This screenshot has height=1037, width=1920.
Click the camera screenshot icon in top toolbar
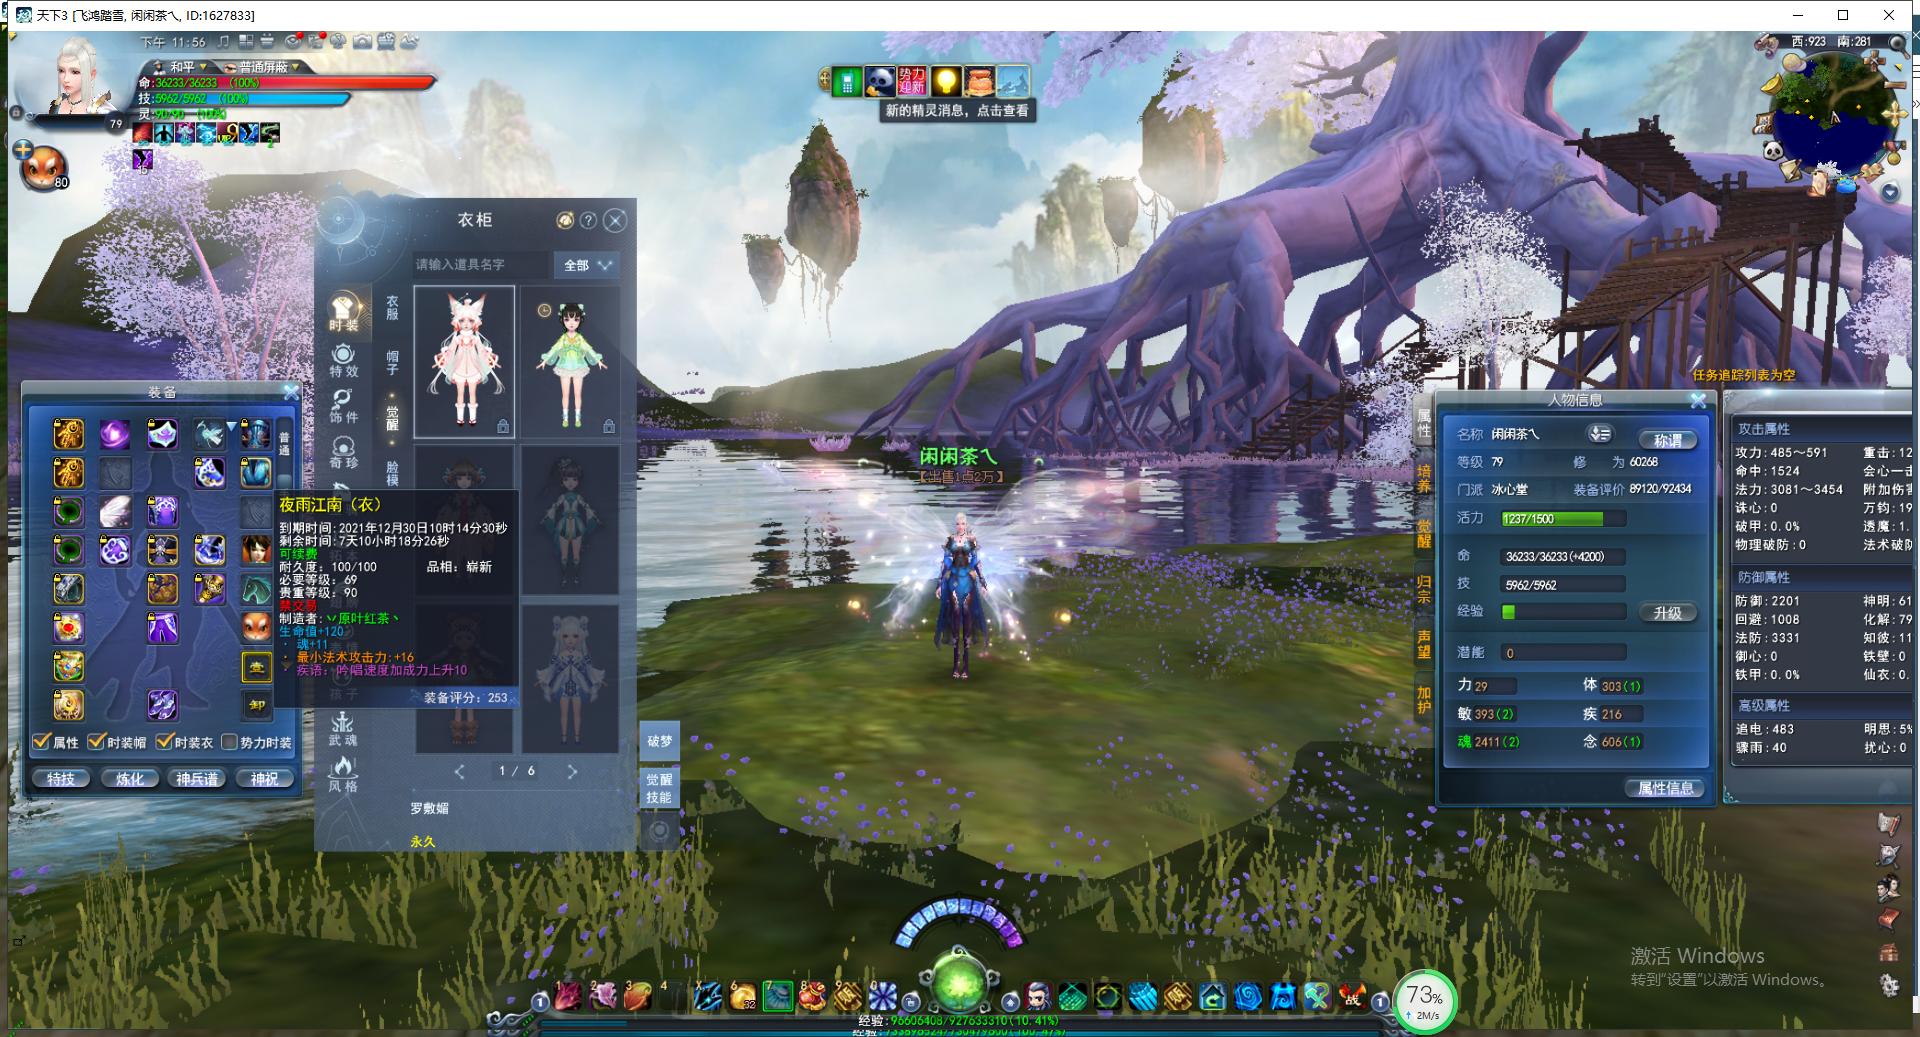click(361, 42)
